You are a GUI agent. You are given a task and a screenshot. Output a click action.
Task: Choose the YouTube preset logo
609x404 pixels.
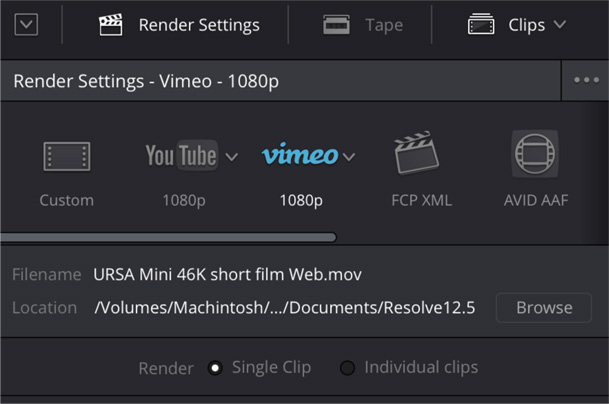[x=181, y=156]
